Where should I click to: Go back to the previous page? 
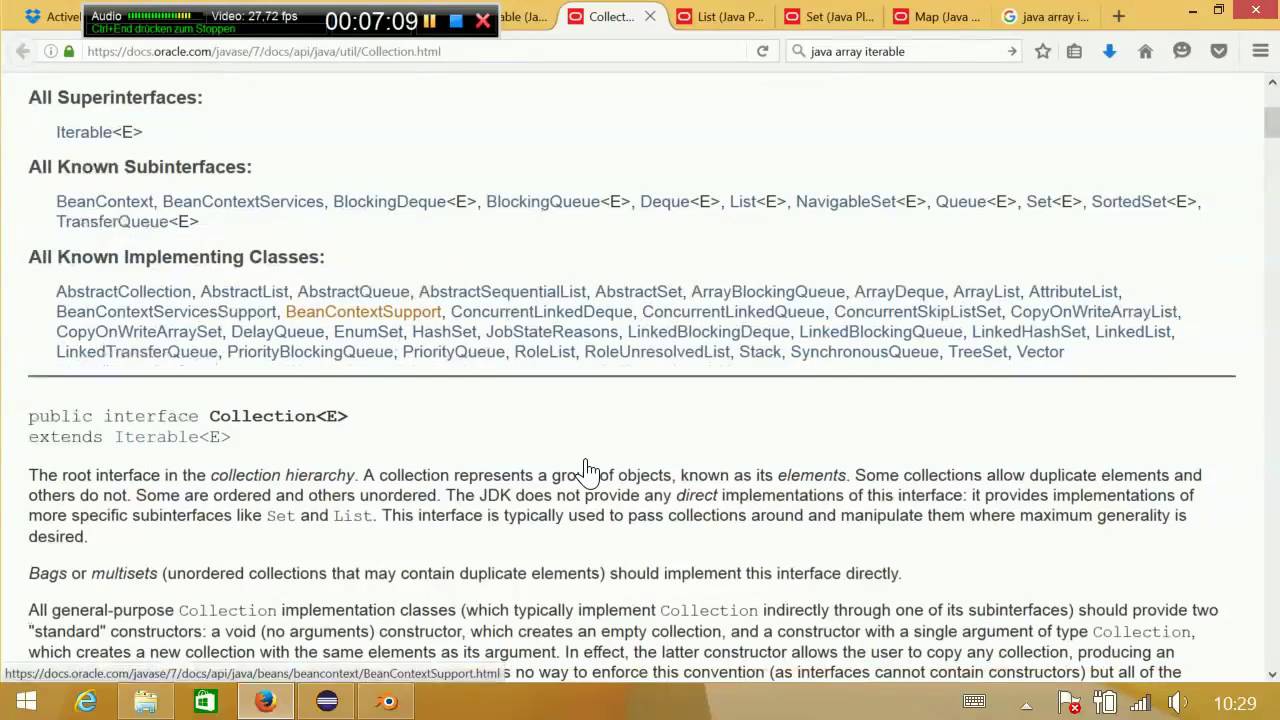(x=22, y=51)
